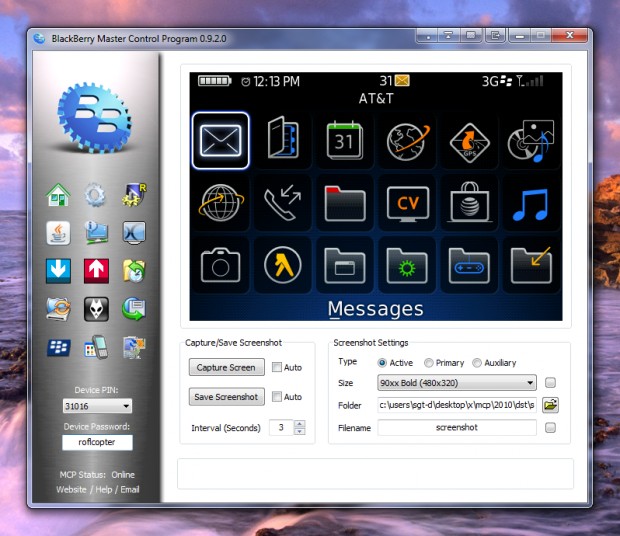
Task: Open the green house Home icon
Action: pyautogui.click(x=58, y=195)
